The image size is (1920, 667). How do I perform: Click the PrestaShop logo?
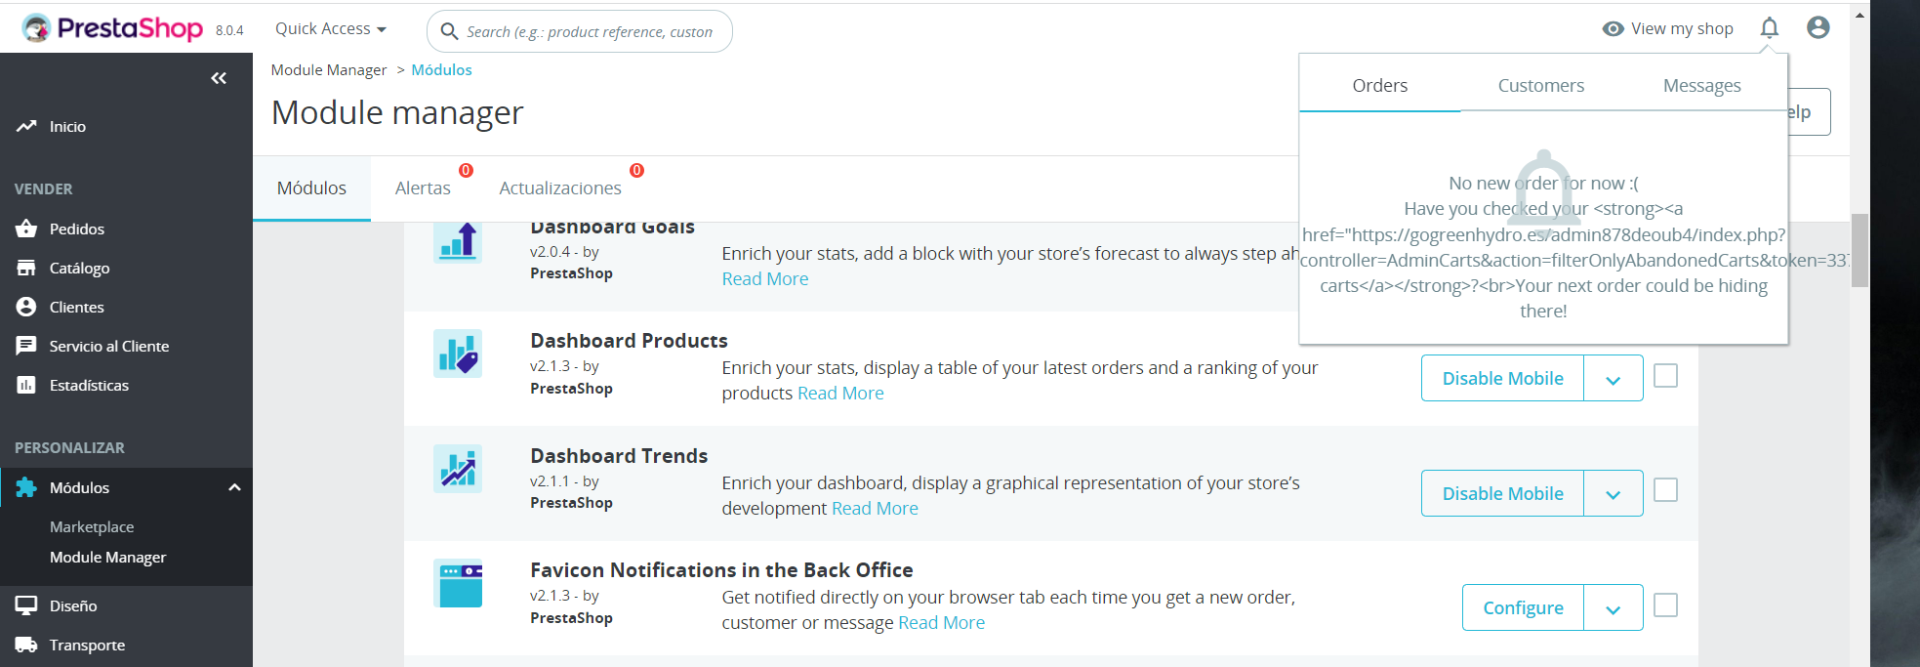point(112,29)
